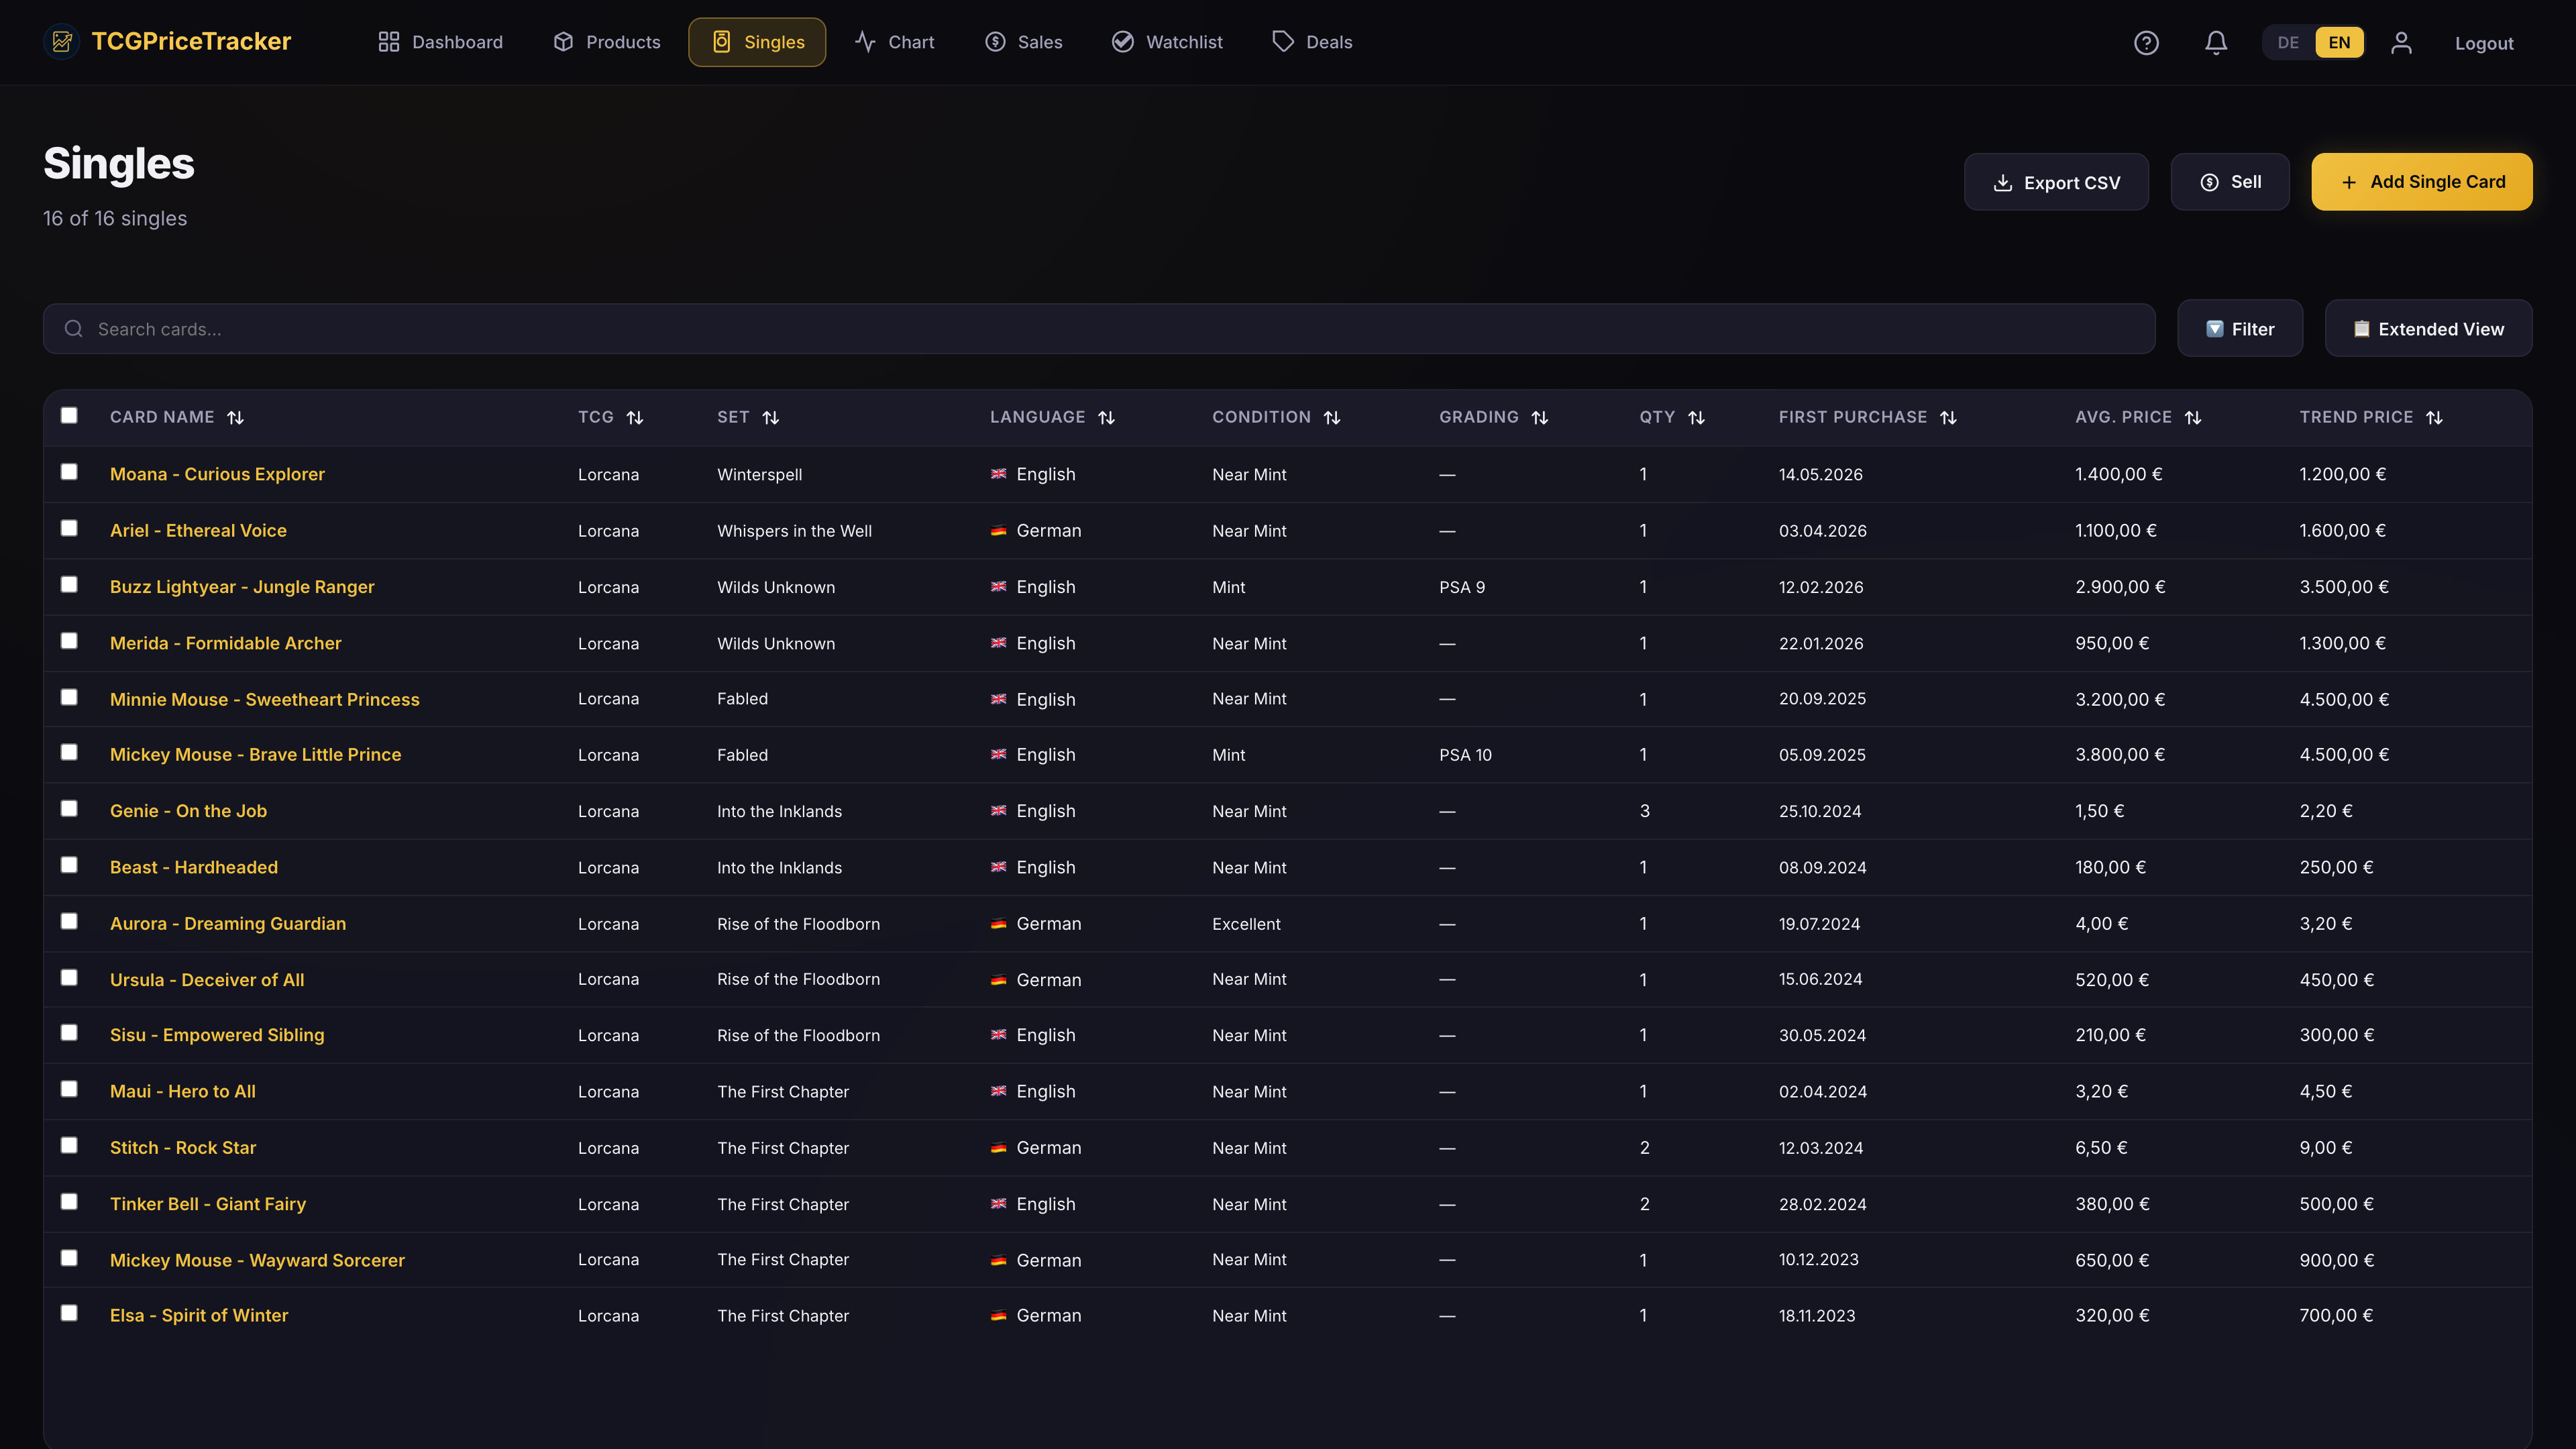Click the TCGPriceTracker logo icon
Image resolution: width=2576 pixels, height=1449 pixels.
pos(62,42)
